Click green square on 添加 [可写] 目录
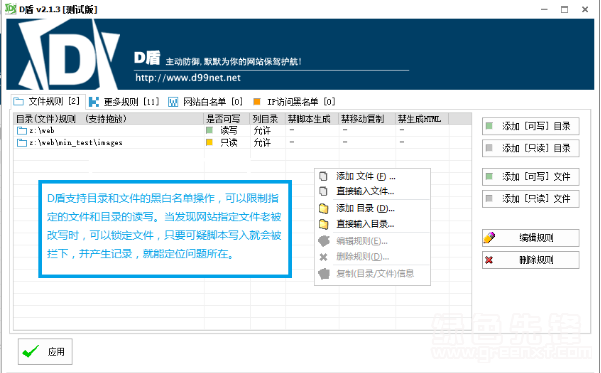601x373 pixels. [489, 126]
